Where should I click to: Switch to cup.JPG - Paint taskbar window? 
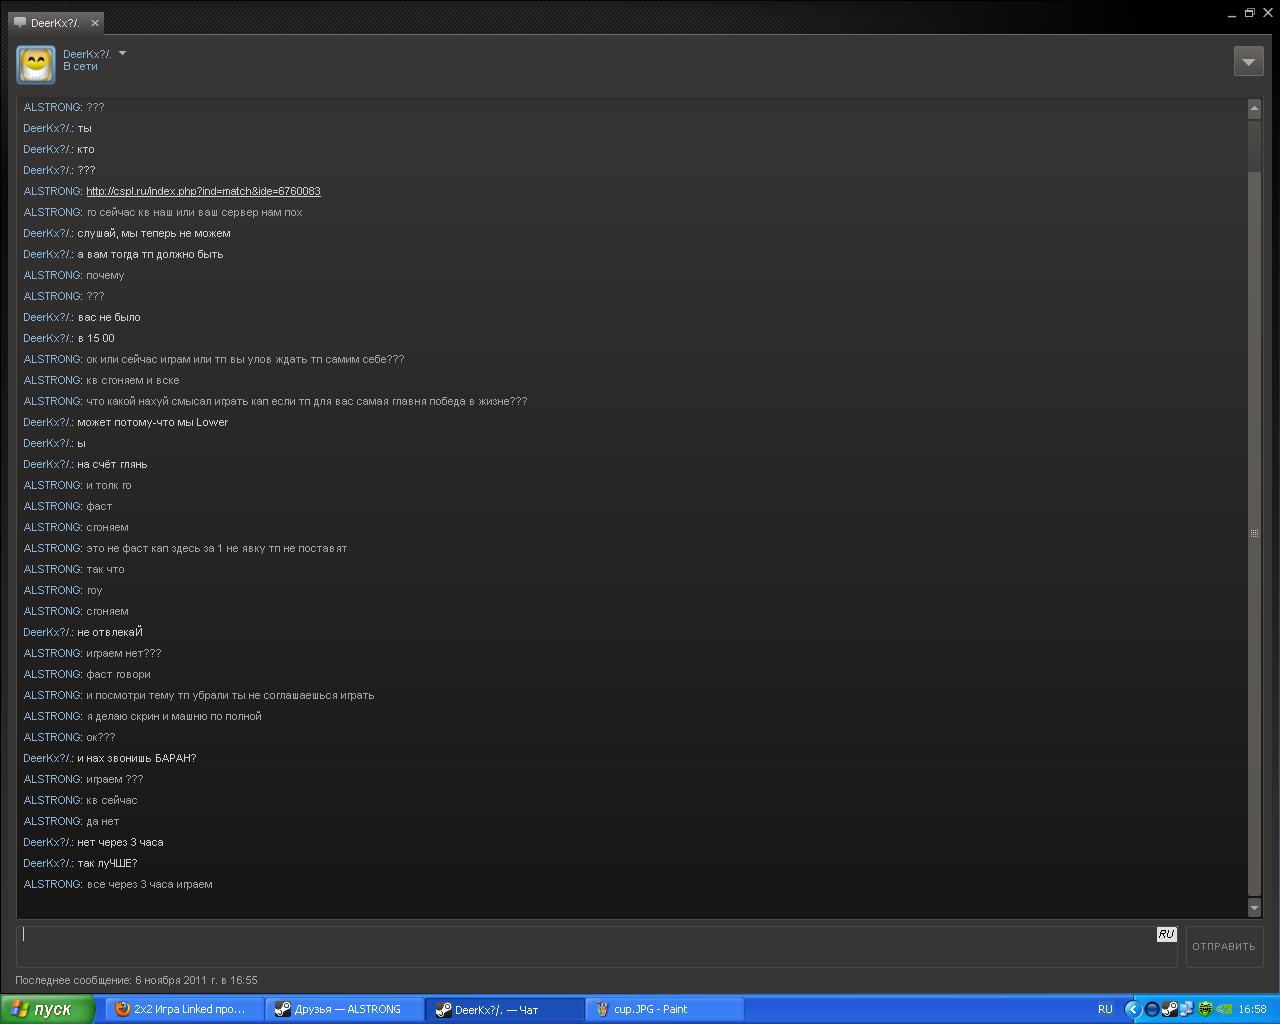tap(665, 1009)
